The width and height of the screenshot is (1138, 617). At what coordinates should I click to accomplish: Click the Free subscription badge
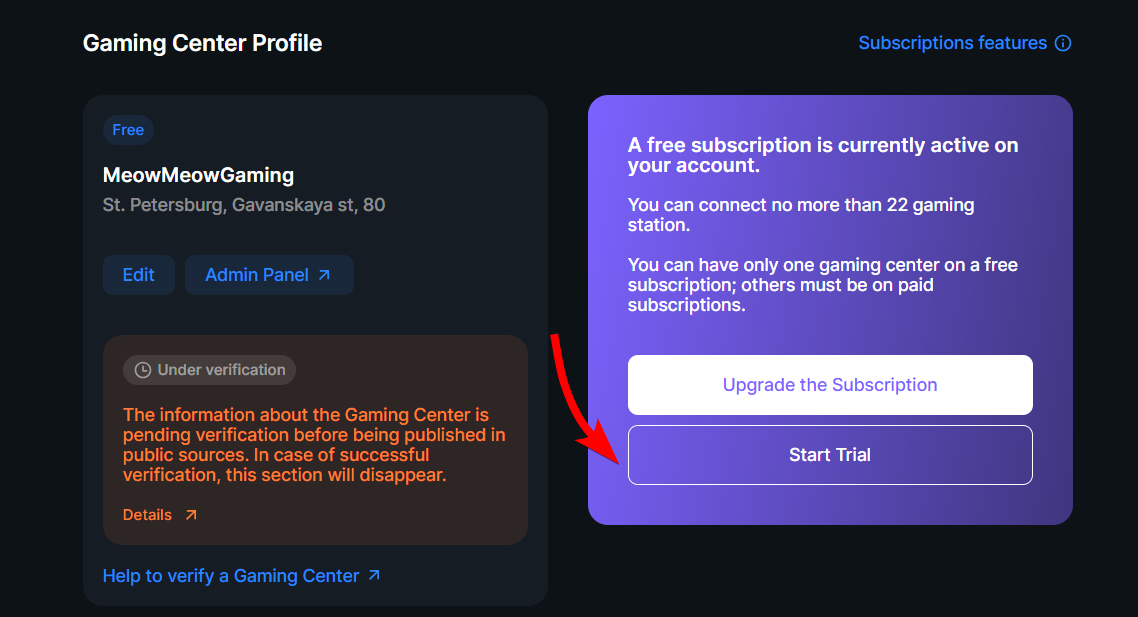(128, 130)
